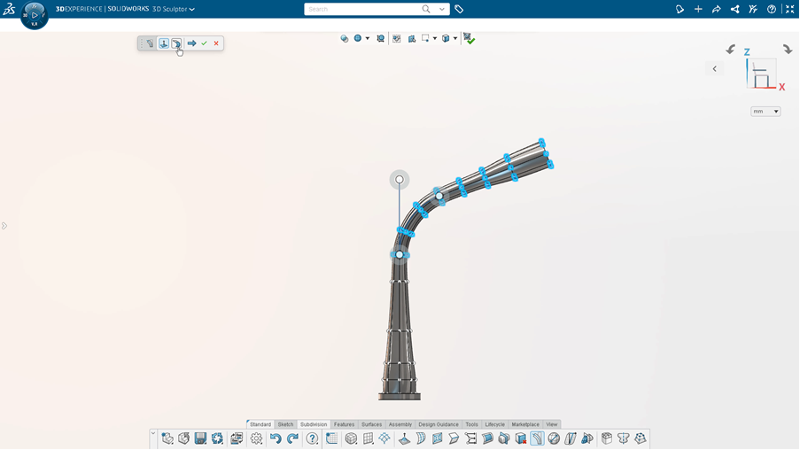Click the top manipulator handle above the model

click(x=399, y=180)
